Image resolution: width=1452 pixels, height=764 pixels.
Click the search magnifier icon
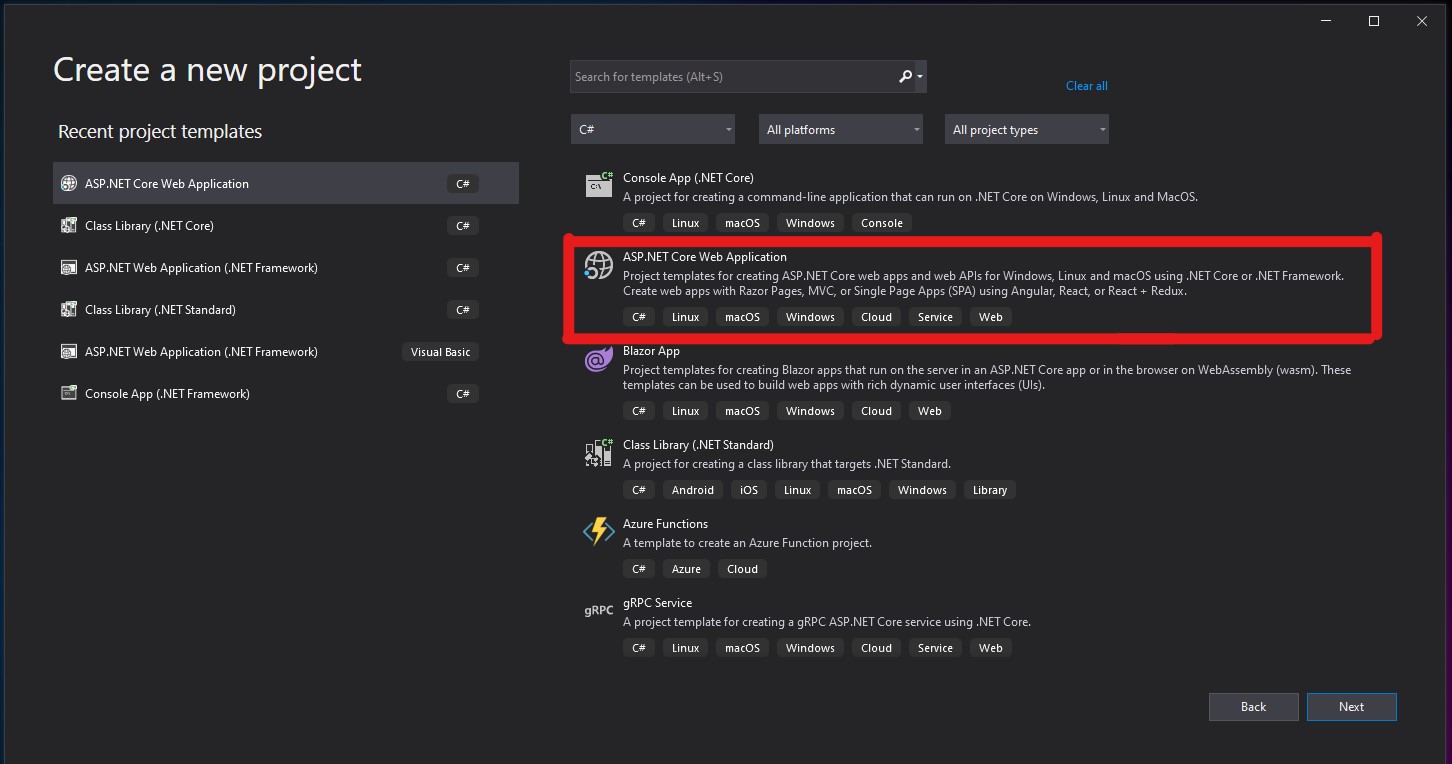coord(905,77)
